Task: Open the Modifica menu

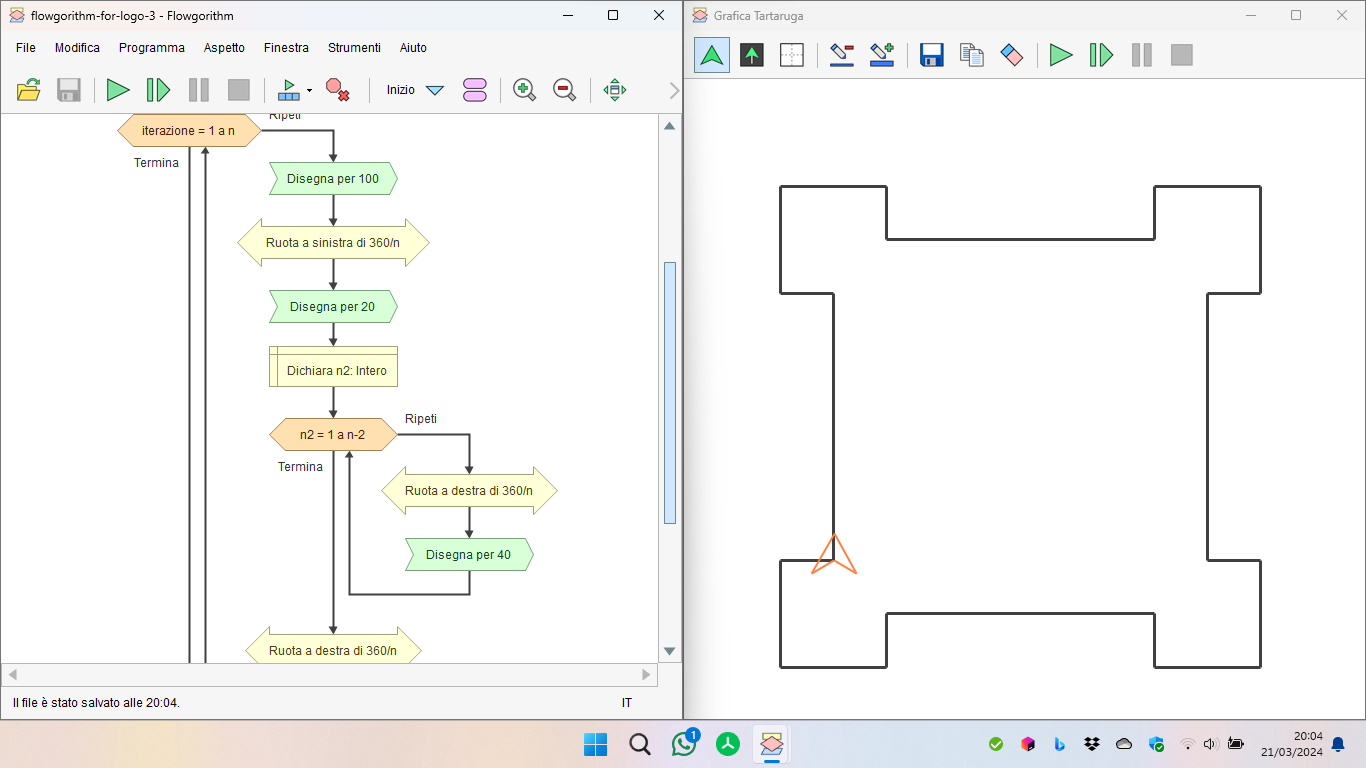Action: pyautogui.click(x=77, y=47)
